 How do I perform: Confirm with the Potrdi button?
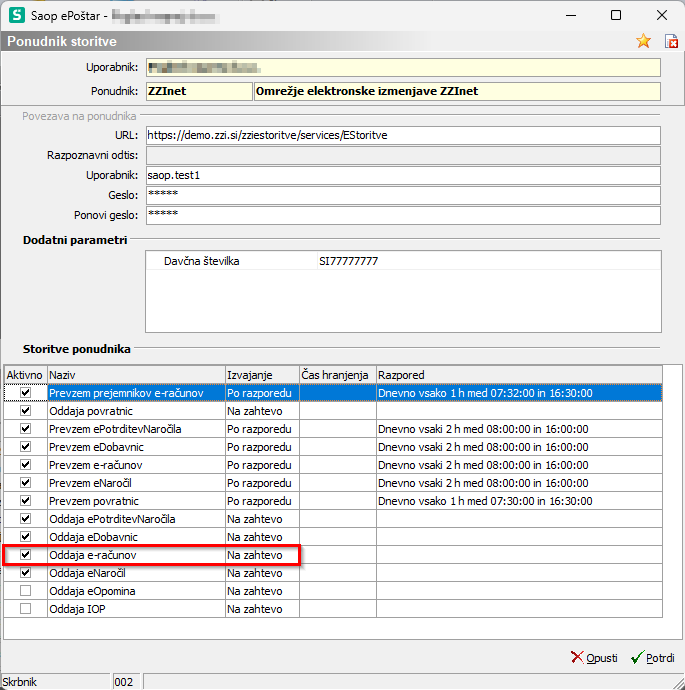[x=653, y=658]
